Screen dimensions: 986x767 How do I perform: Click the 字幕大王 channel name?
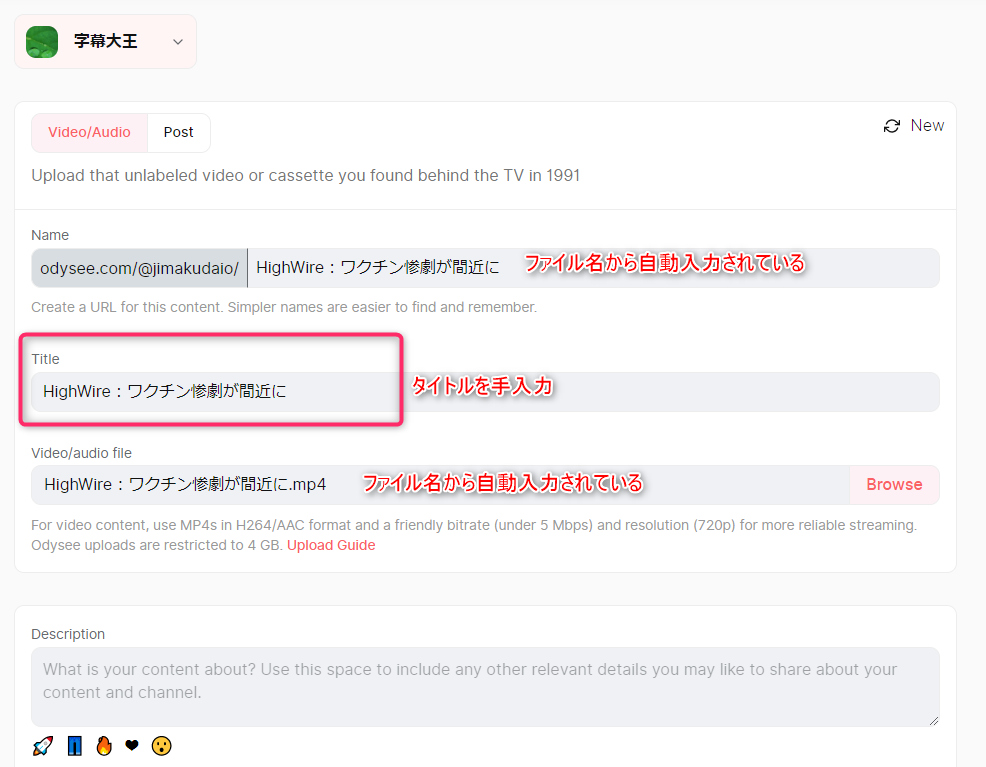106,42
